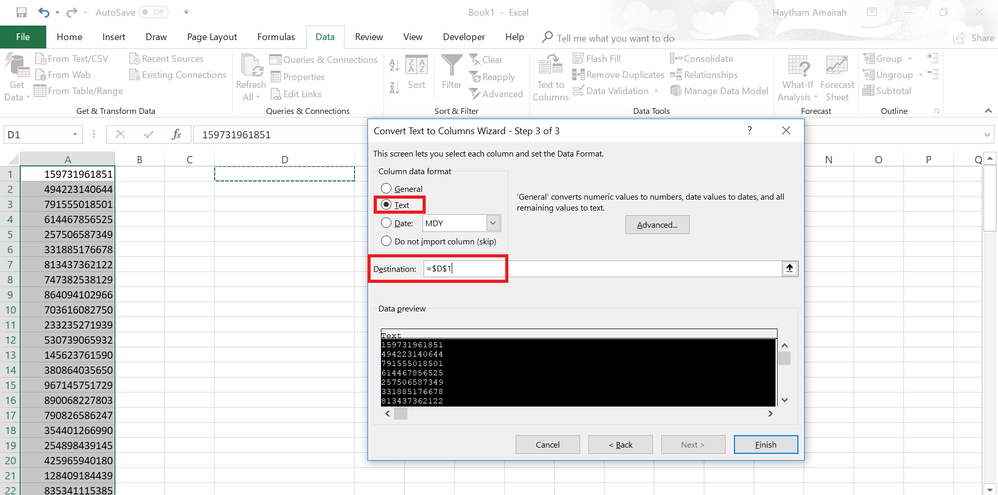
Task: Switch to the Insert tab
Action: tap(114, 37)
